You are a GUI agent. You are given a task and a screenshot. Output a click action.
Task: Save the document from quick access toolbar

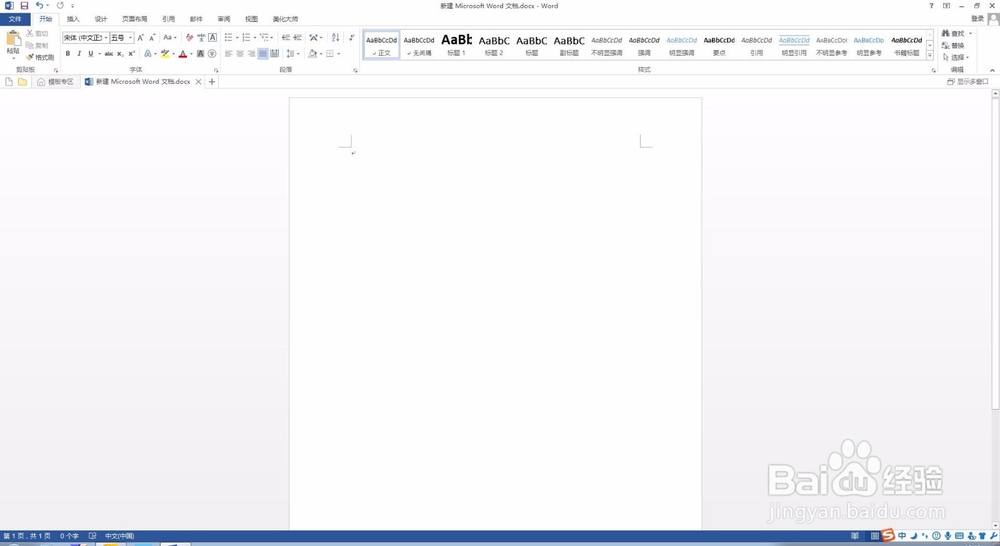pos(24,6)
